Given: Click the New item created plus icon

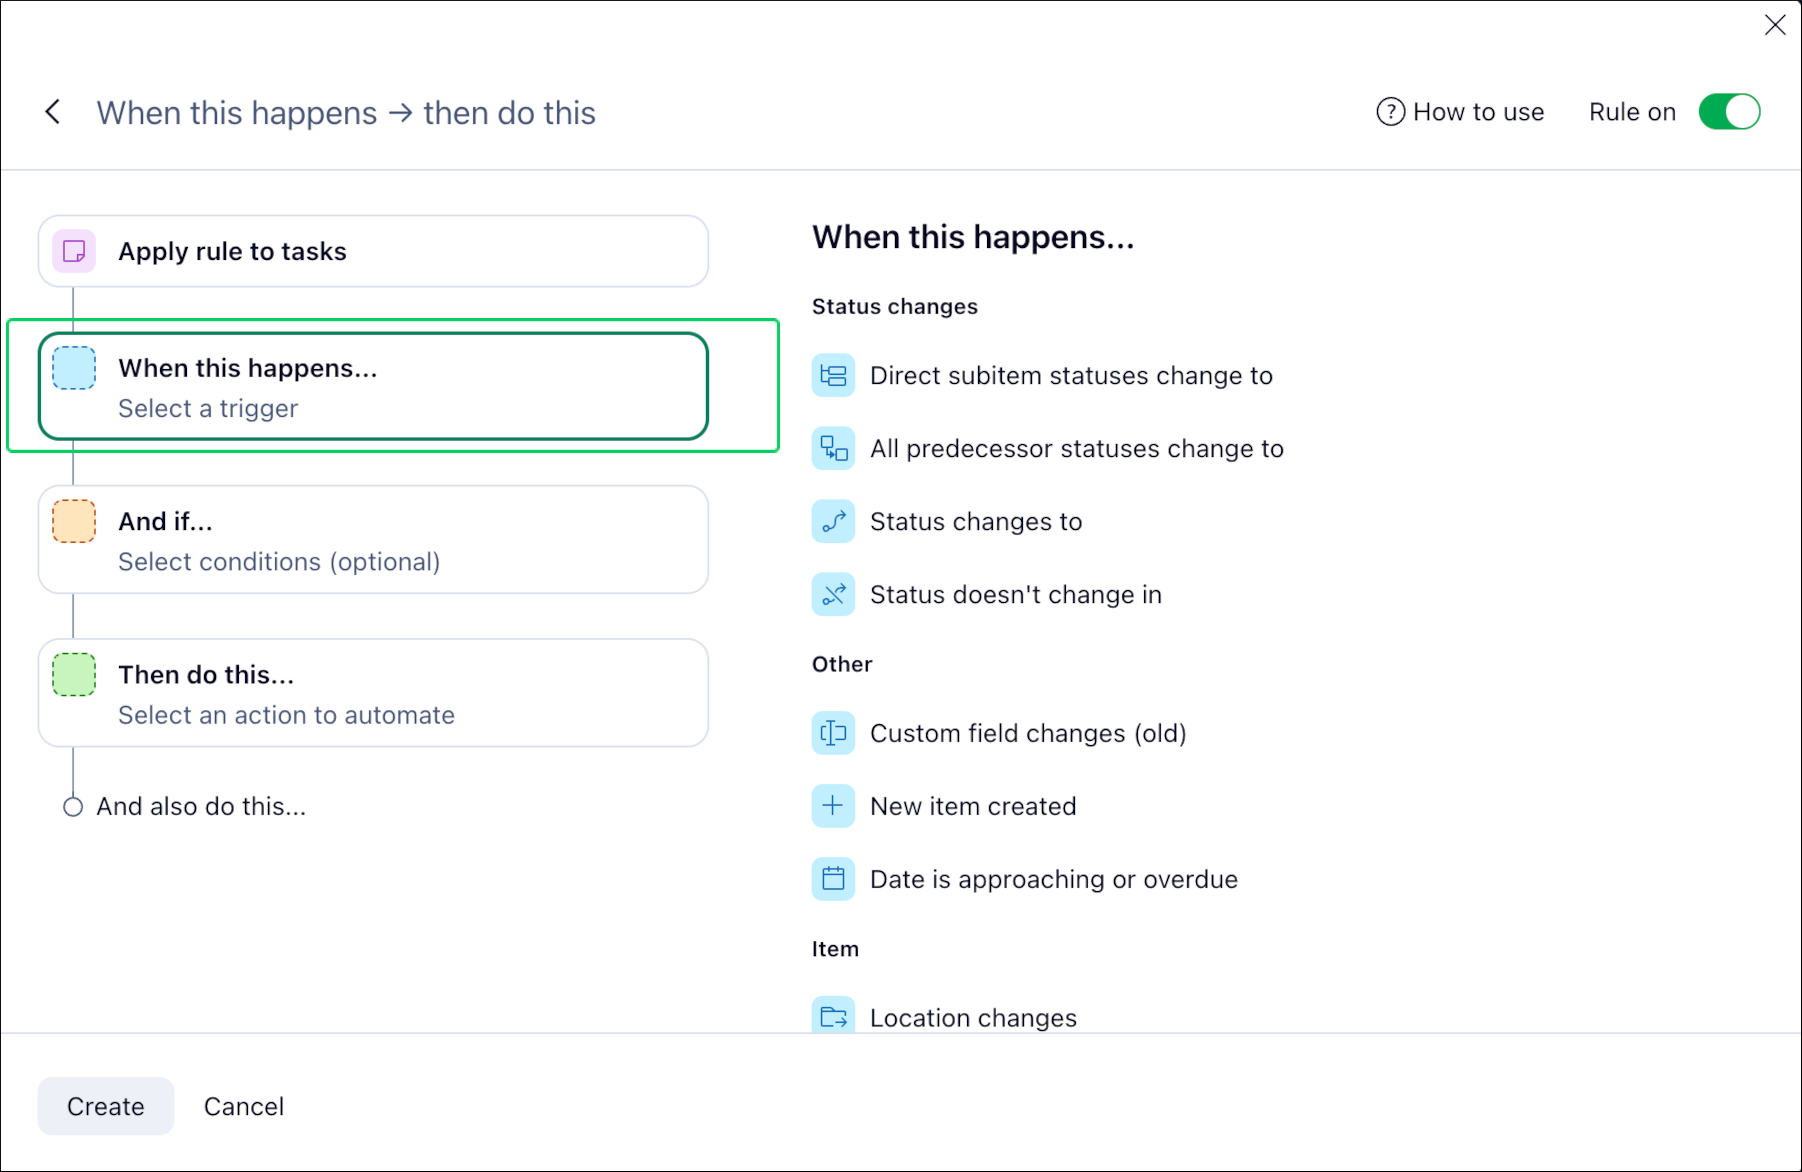Looking at the screenshot, I should coord(833,806).
